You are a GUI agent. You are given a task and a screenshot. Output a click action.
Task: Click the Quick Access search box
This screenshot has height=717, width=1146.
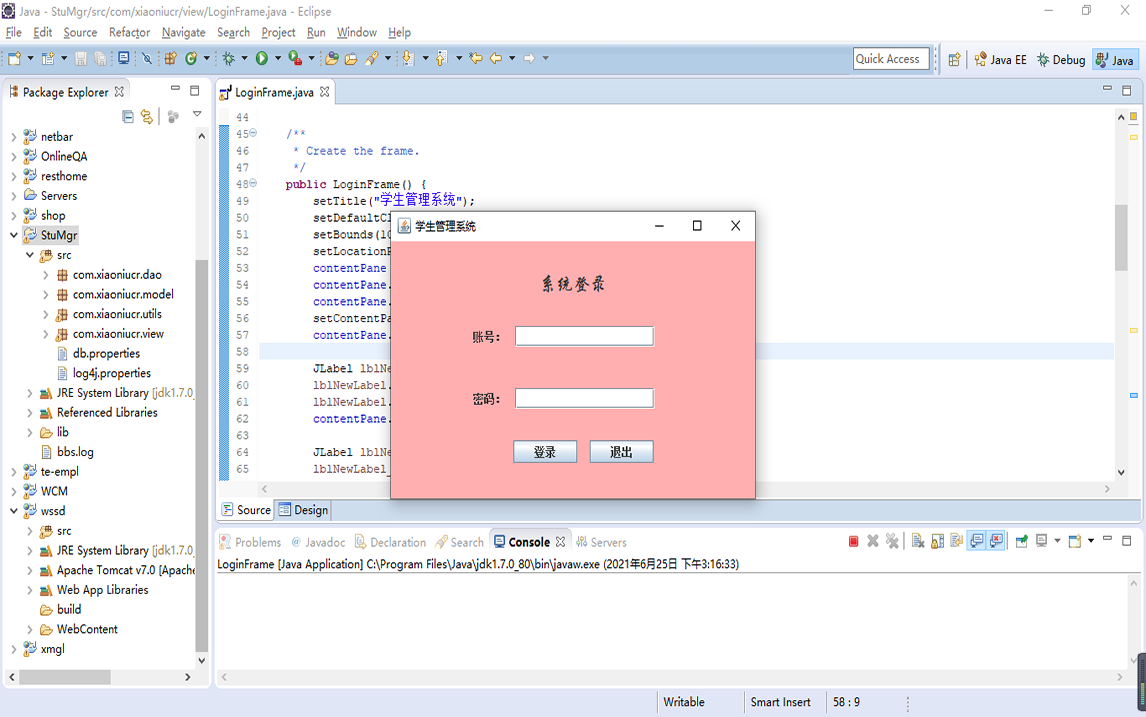tap(891, 59)
